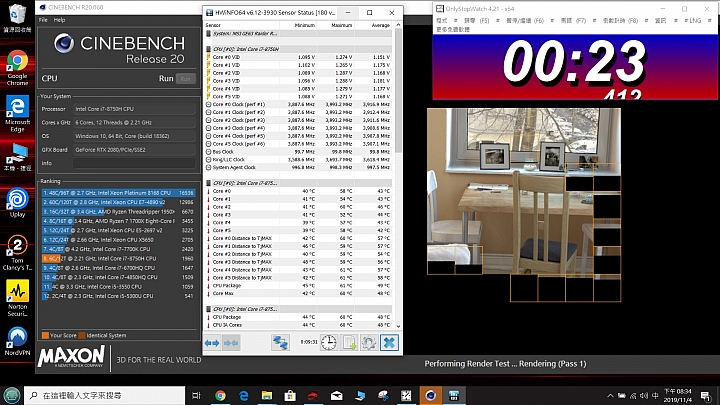Open File Explorer from the taskbar
Image resolution: width=720 pixels, height=405 pixels.
tap(267, 395)
